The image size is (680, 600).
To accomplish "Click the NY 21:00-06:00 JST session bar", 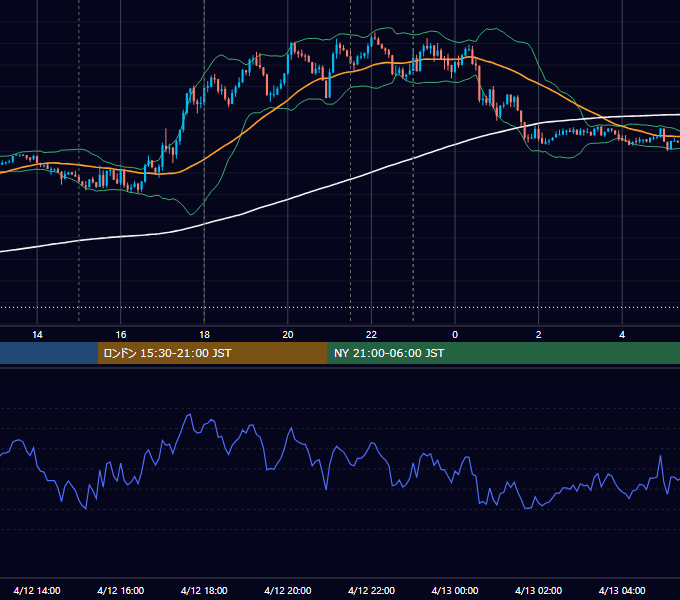I will click(x=503, y=353).
